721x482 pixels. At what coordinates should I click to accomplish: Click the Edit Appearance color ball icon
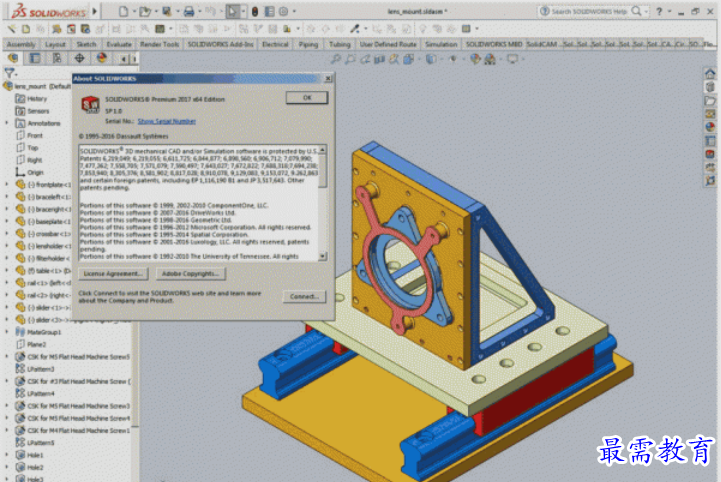point(475,59)
